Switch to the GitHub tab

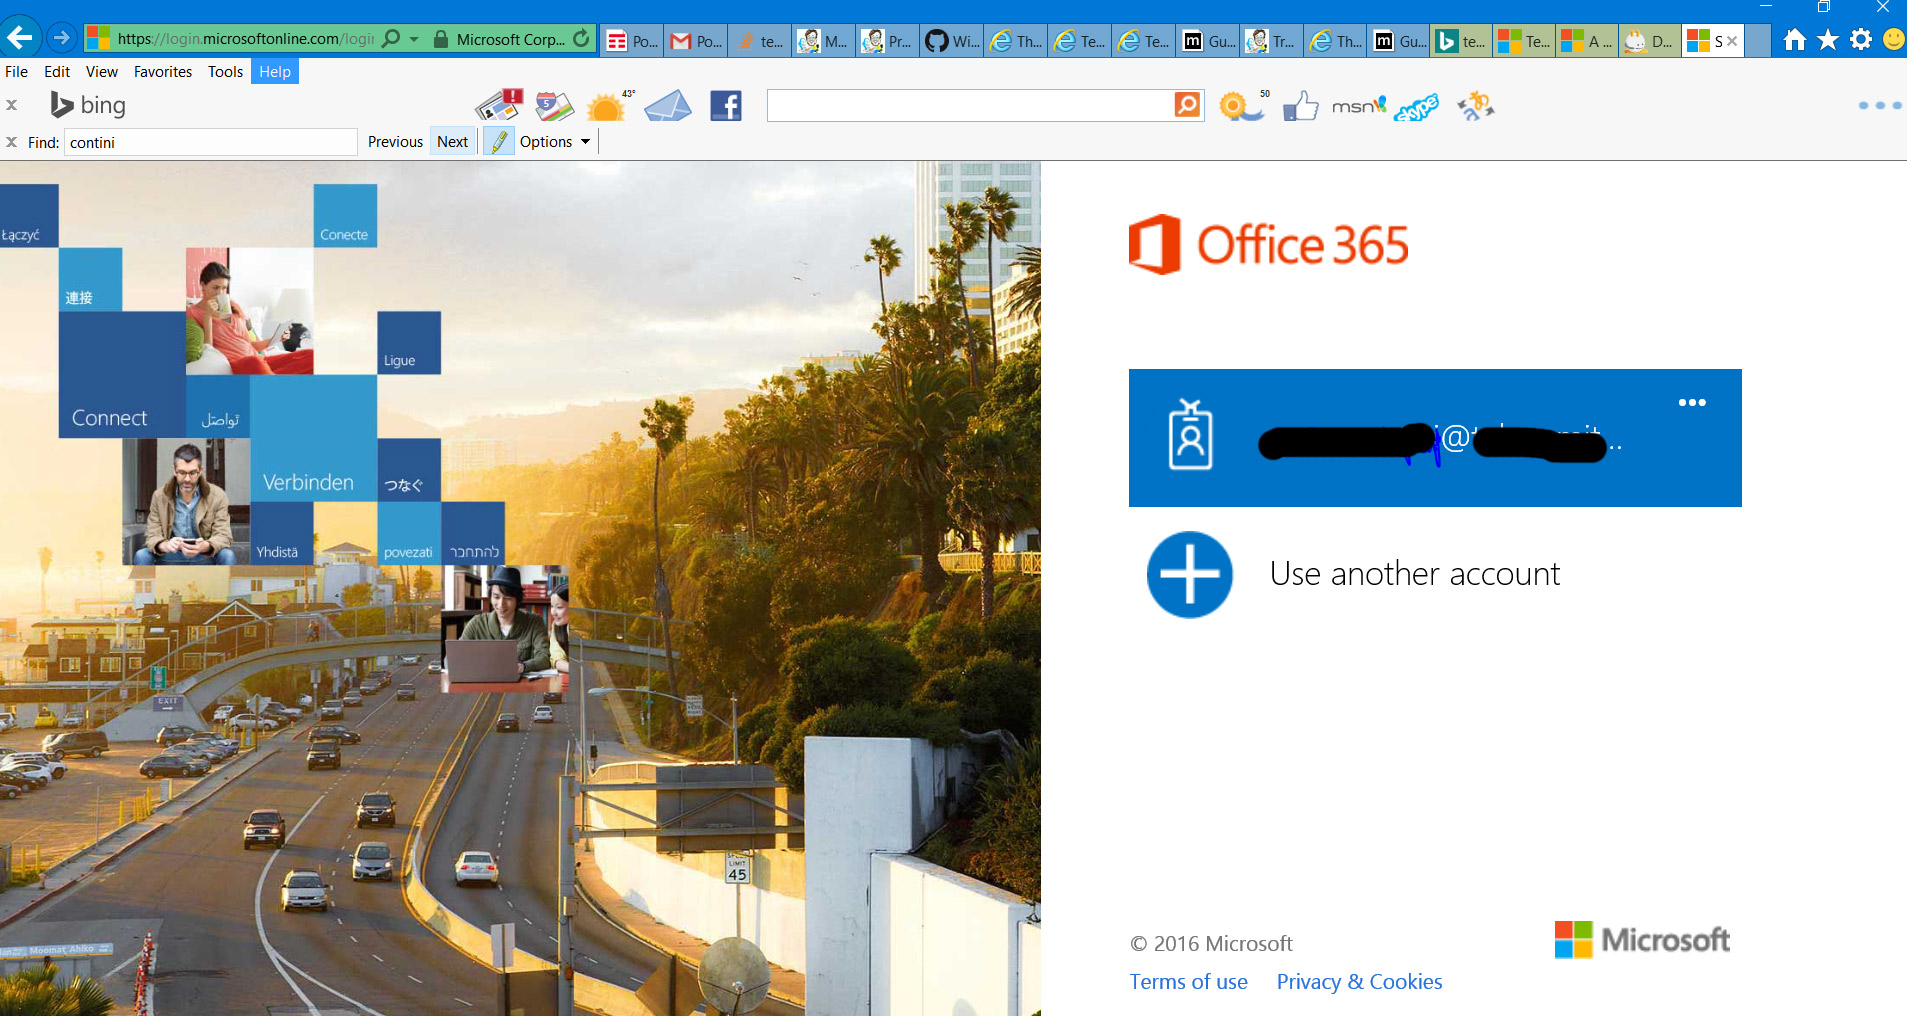click(x=951, y=41)
